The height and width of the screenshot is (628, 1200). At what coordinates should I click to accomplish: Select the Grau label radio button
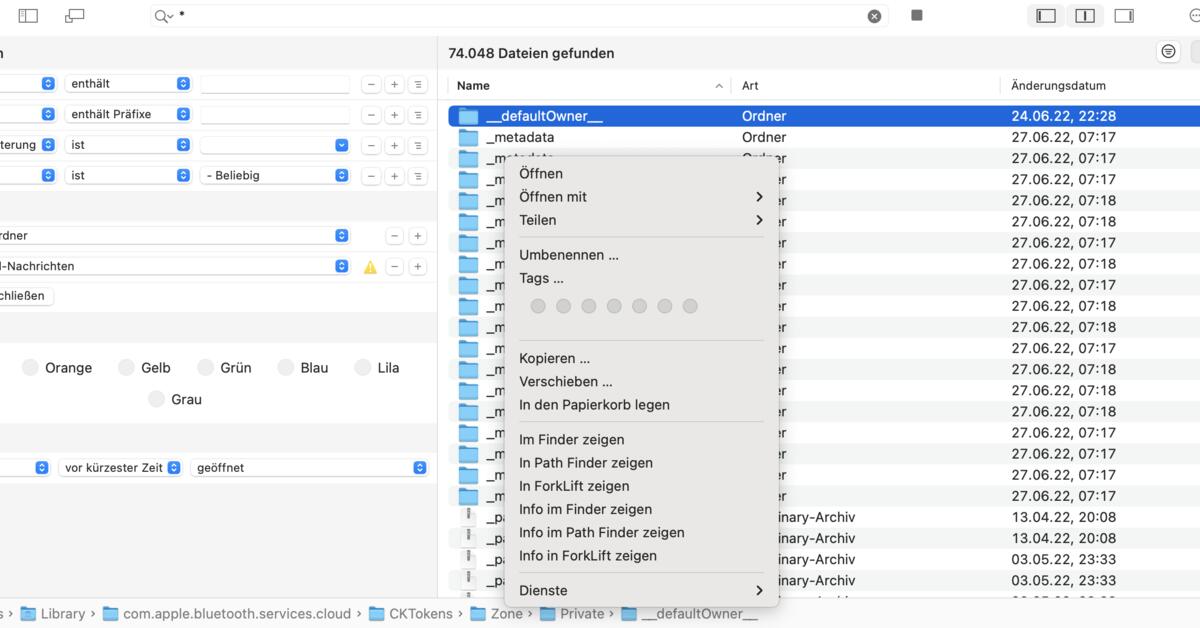156,399
